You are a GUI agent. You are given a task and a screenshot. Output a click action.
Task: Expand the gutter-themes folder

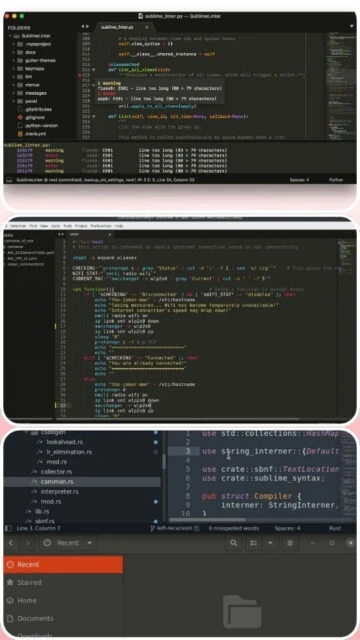click(14, 60)
